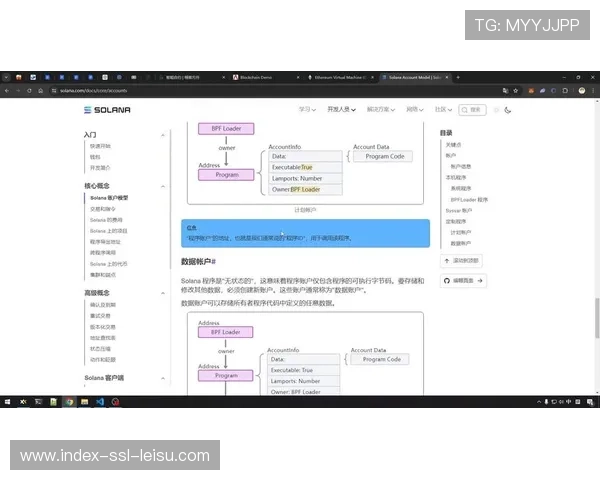Open 地址查找表 sidebar link
The height and width of the screenshot is (480, 600).
(103, 338)
